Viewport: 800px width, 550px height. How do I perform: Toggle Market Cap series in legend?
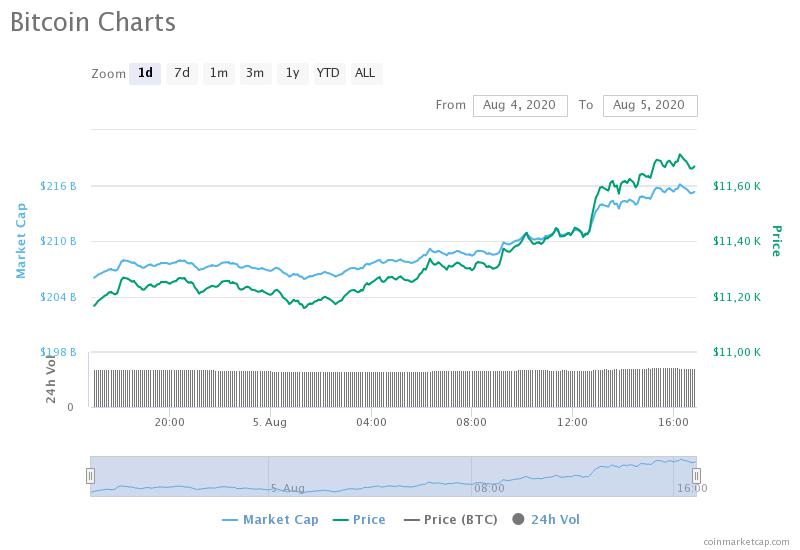[270, 520]
